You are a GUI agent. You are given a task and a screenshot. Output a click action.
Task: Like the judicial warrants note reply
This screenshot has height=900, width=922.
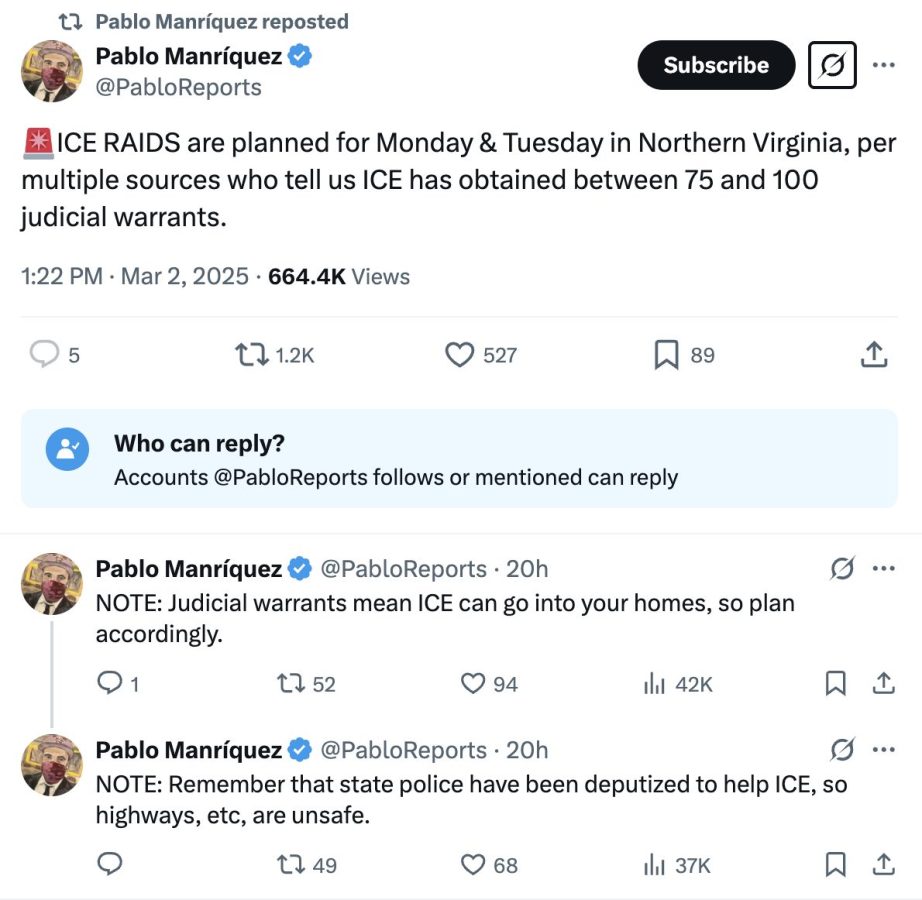473,684
